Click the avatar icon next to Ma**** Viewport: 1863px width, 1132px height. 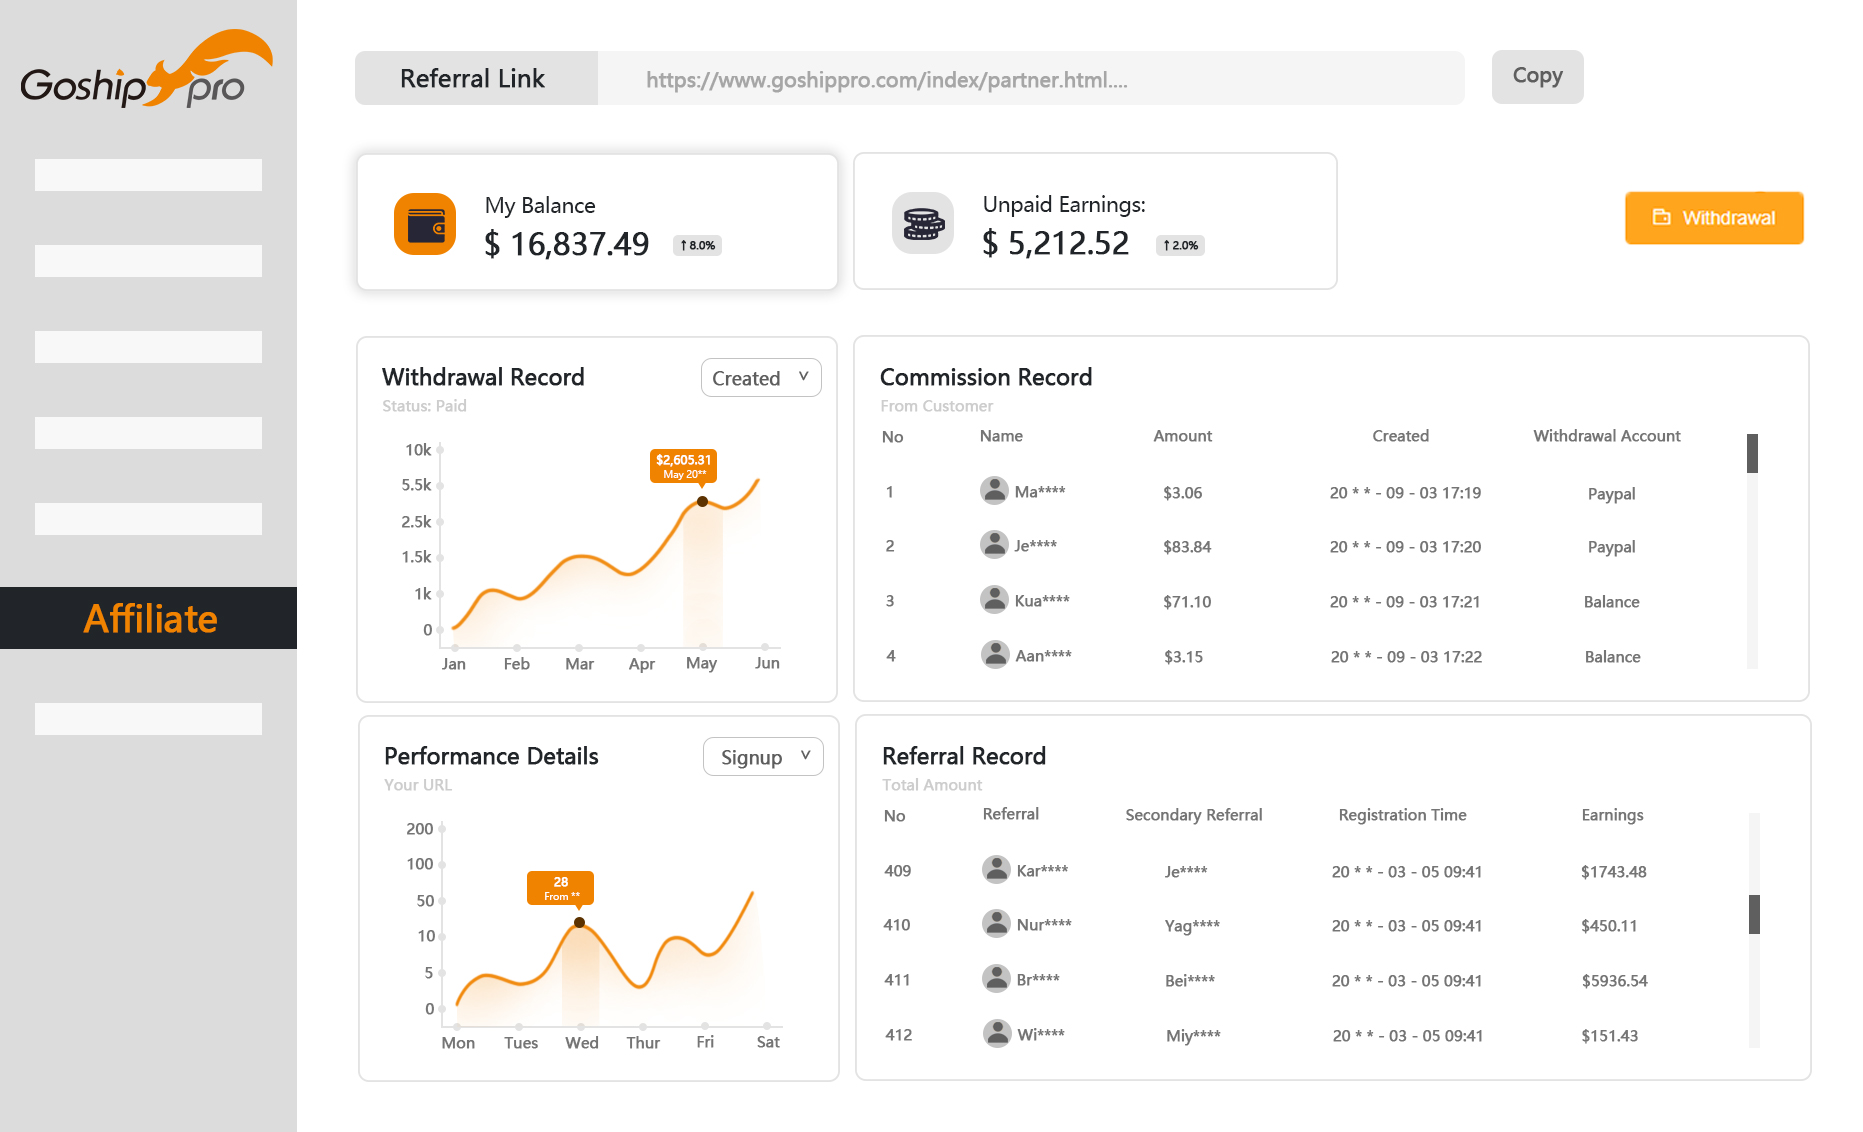pyautogui.click(x=994, y=490)
